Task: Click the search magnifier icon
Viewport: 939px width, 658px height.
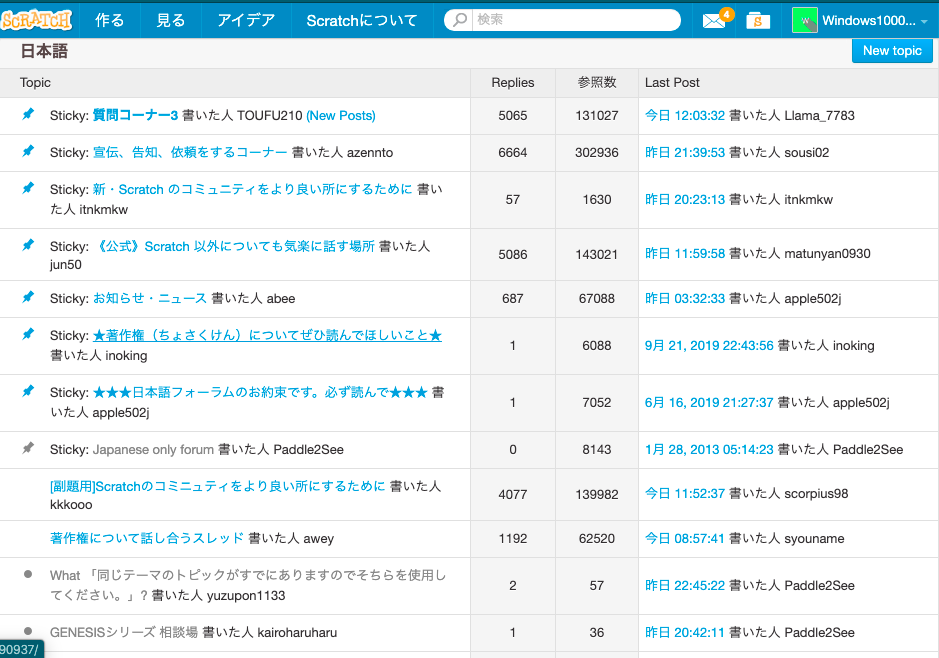Action: coord(459,20)
